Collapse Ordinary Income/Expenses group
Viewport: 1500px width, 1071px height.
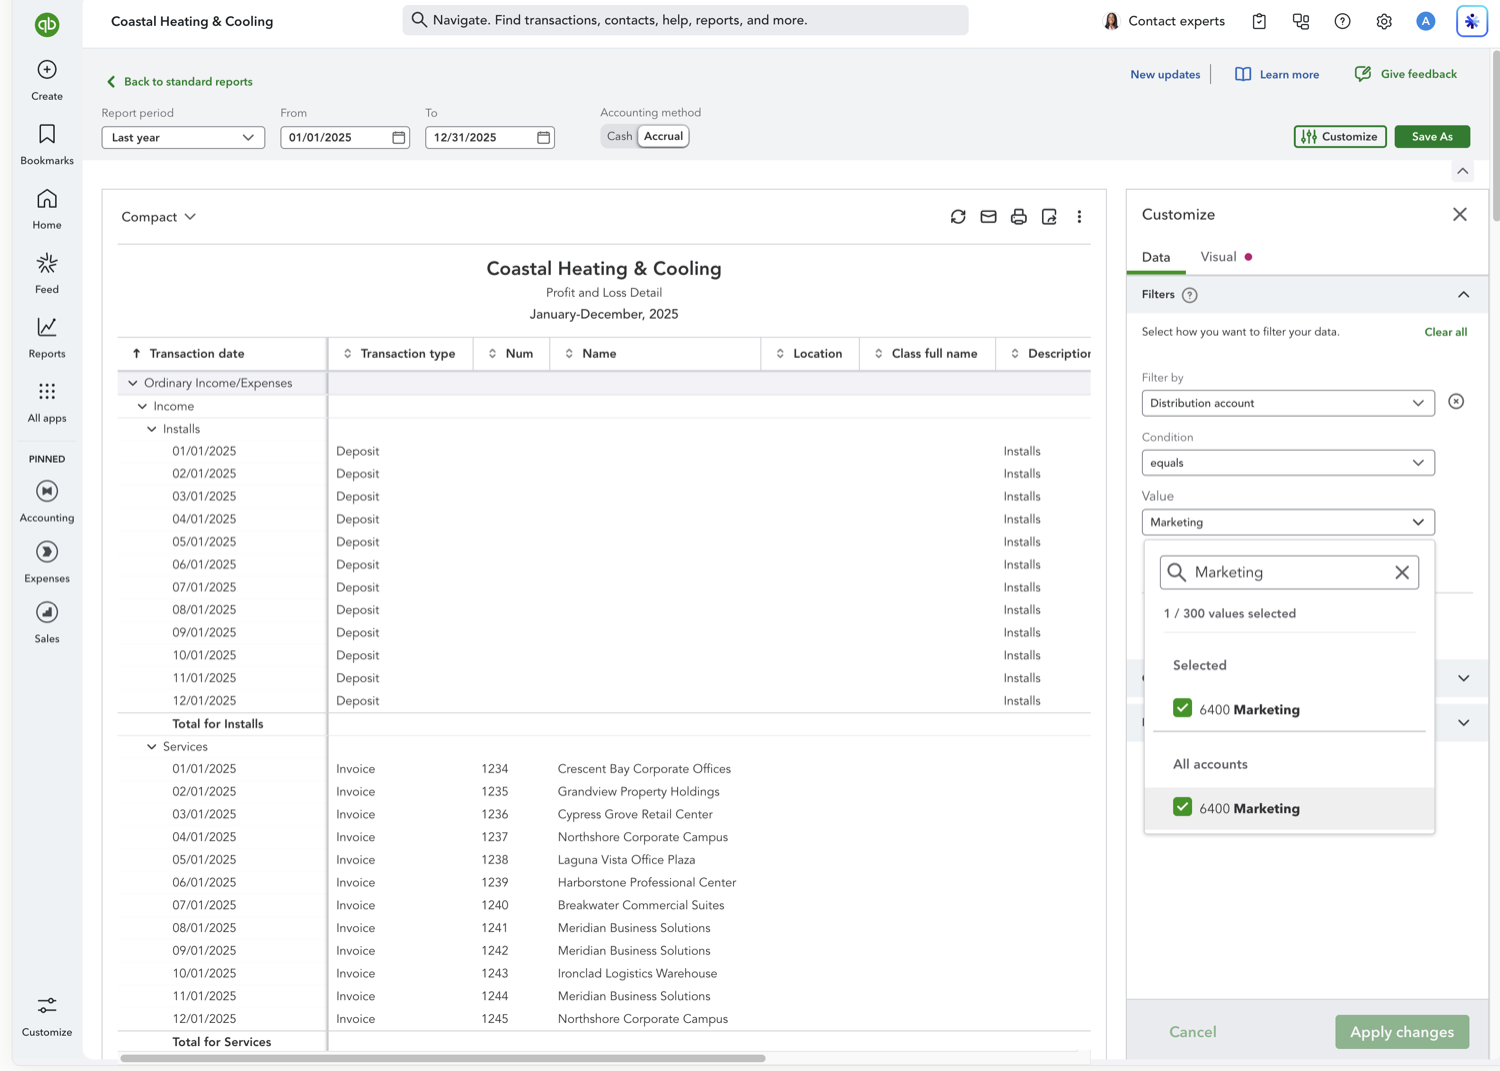[133, 383]
